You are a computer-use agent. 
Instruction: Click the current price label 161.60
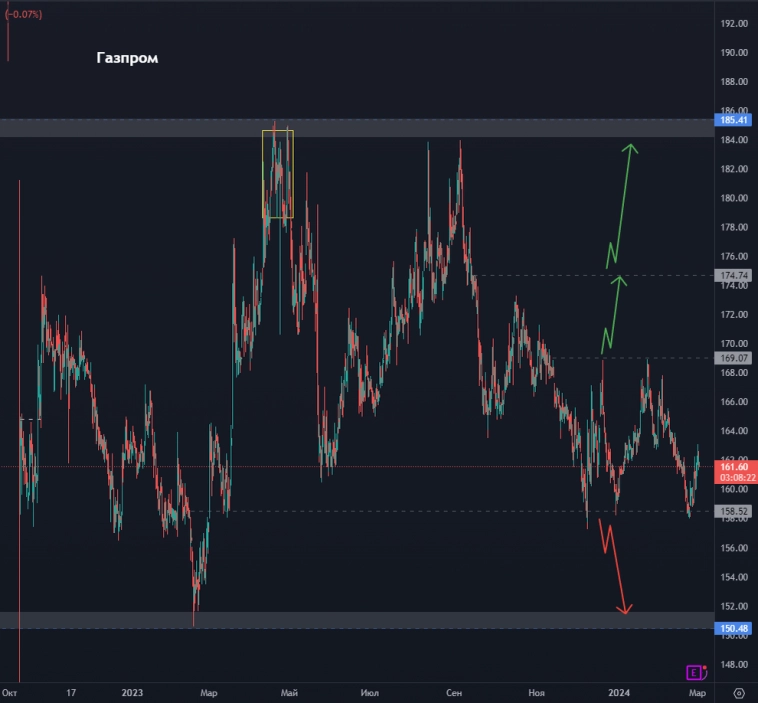[x=734, y=466]
